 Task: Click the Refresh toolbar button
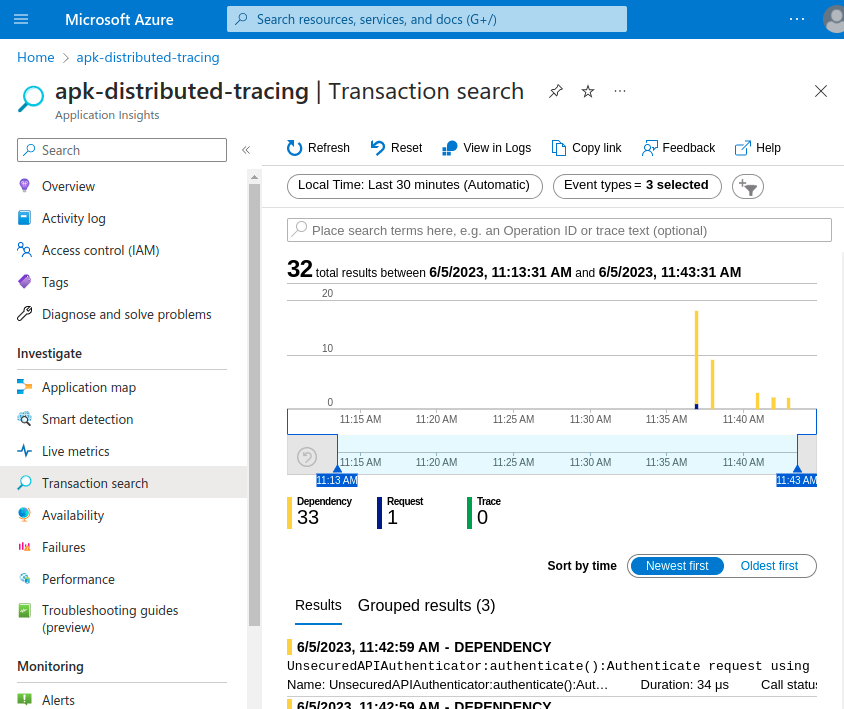[318, 148]
